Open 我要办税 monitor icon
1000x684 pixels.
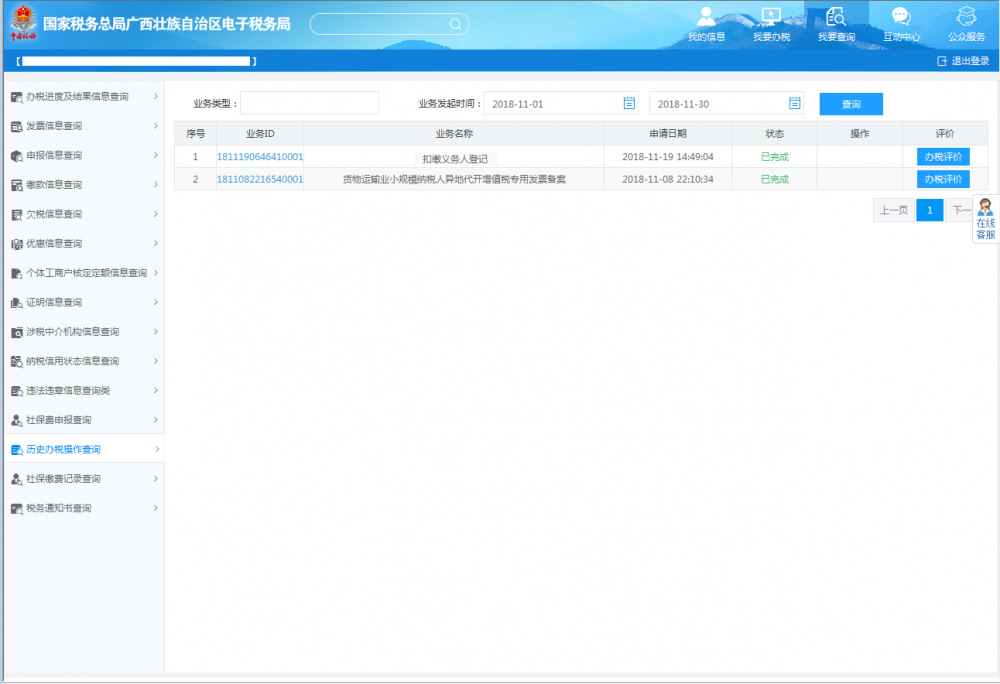pos(771,17)
